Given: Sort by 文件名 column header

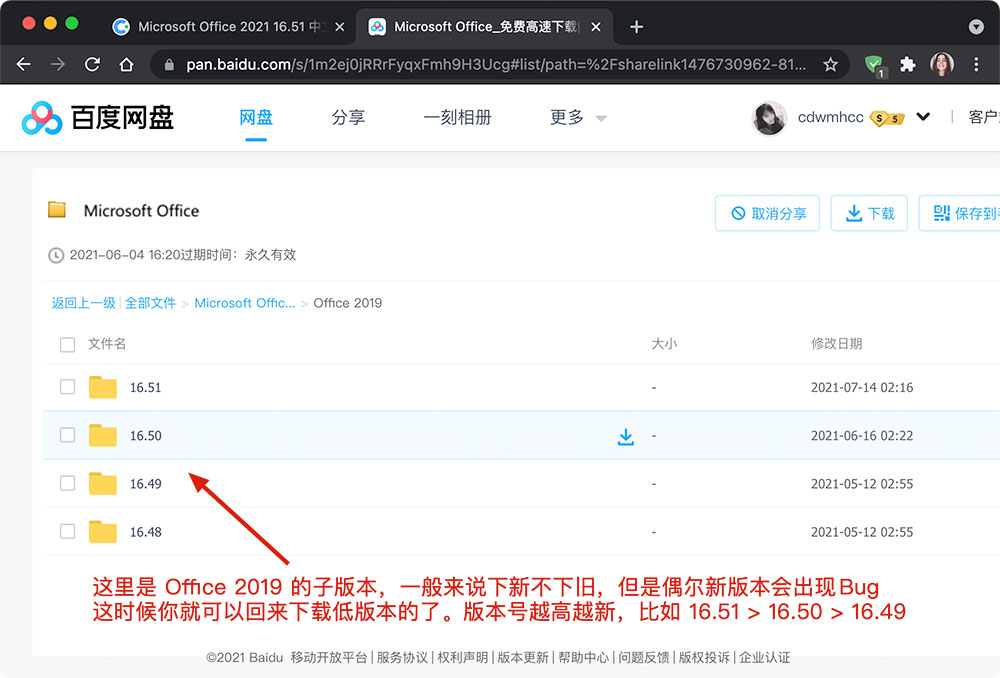Looking at the screenshot, I should [107, 344].
